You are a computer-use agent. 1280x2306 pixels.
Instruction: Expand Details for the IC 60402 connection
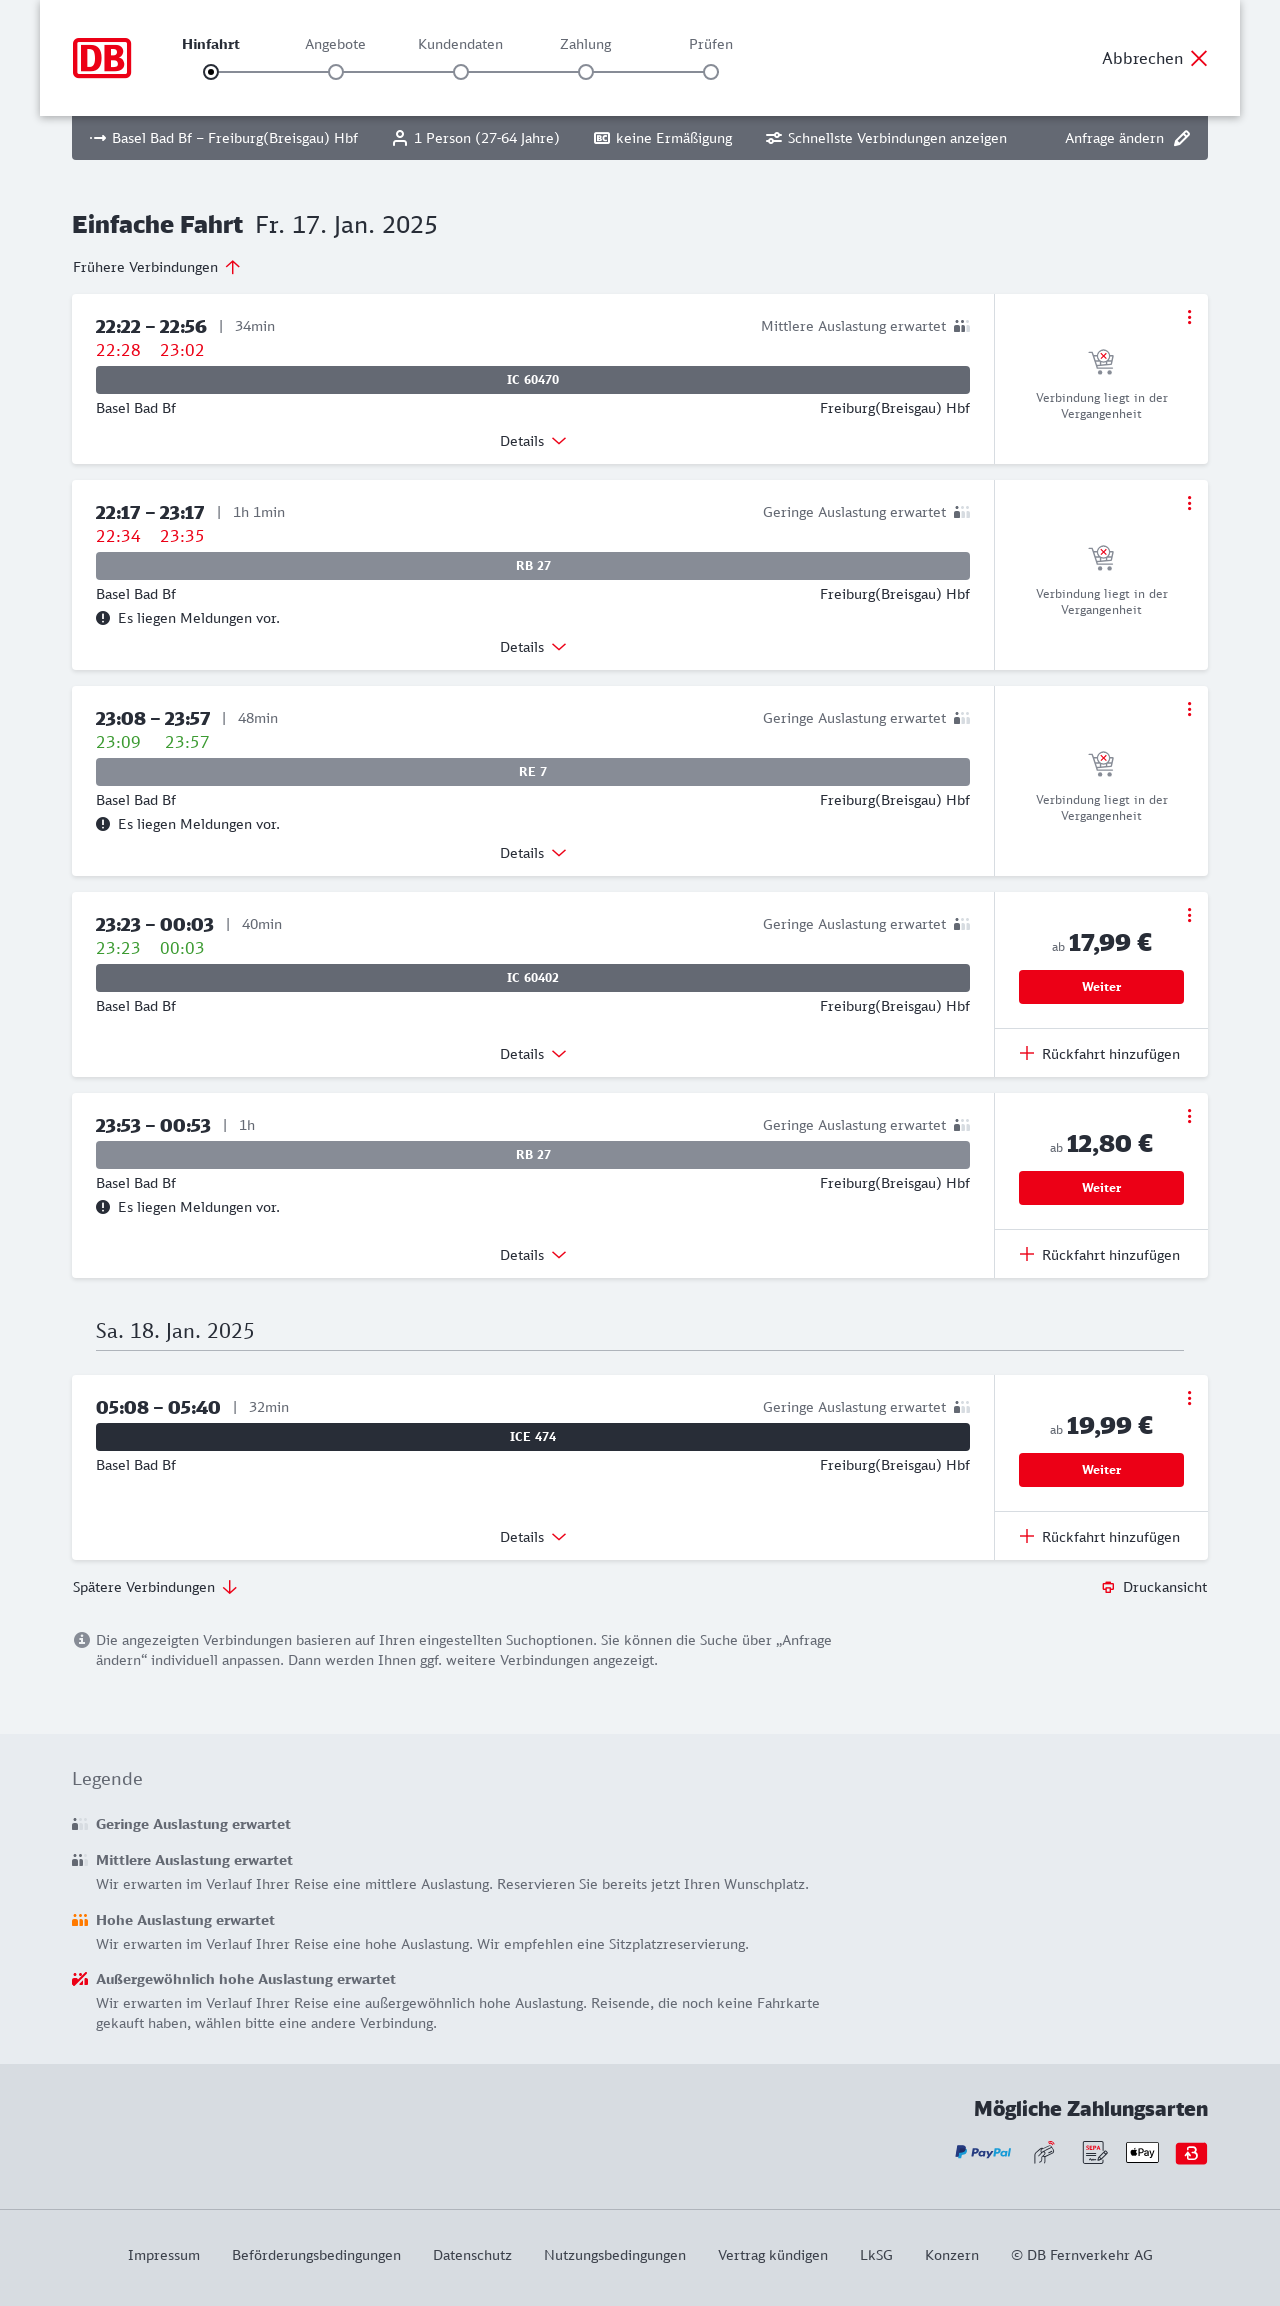pos(533,1054)
